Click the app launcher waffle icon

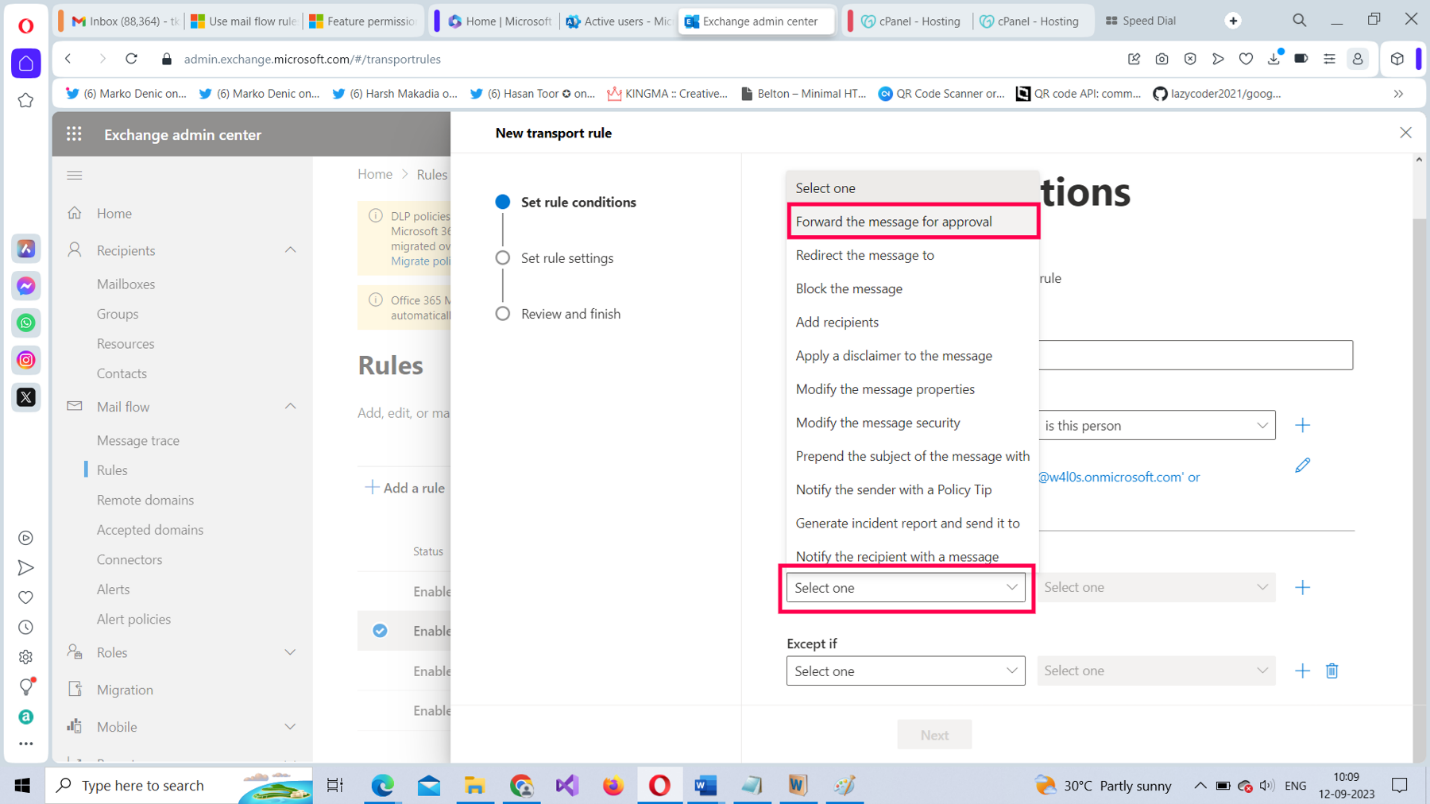(74, 134)
